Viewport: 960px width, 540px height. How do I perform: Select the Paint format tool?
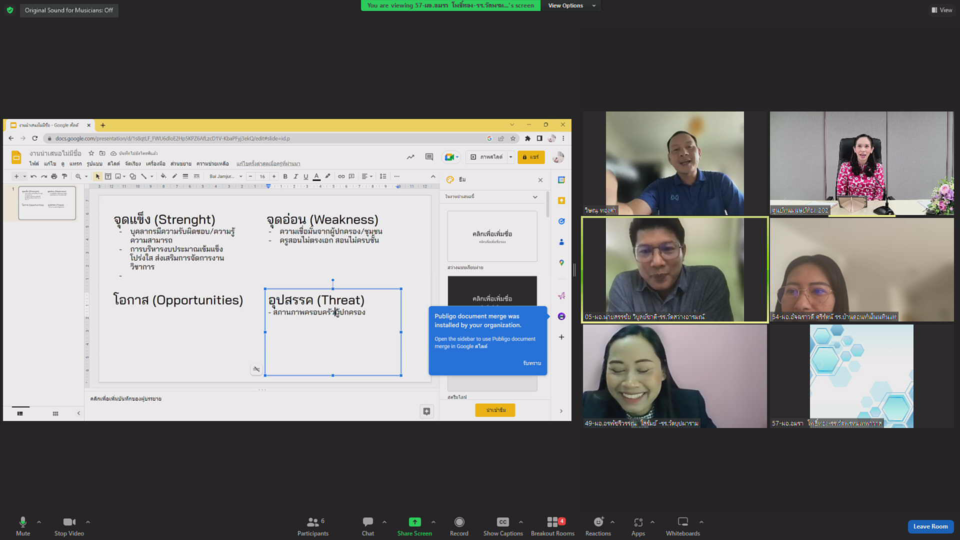click(x=64, y=176)
